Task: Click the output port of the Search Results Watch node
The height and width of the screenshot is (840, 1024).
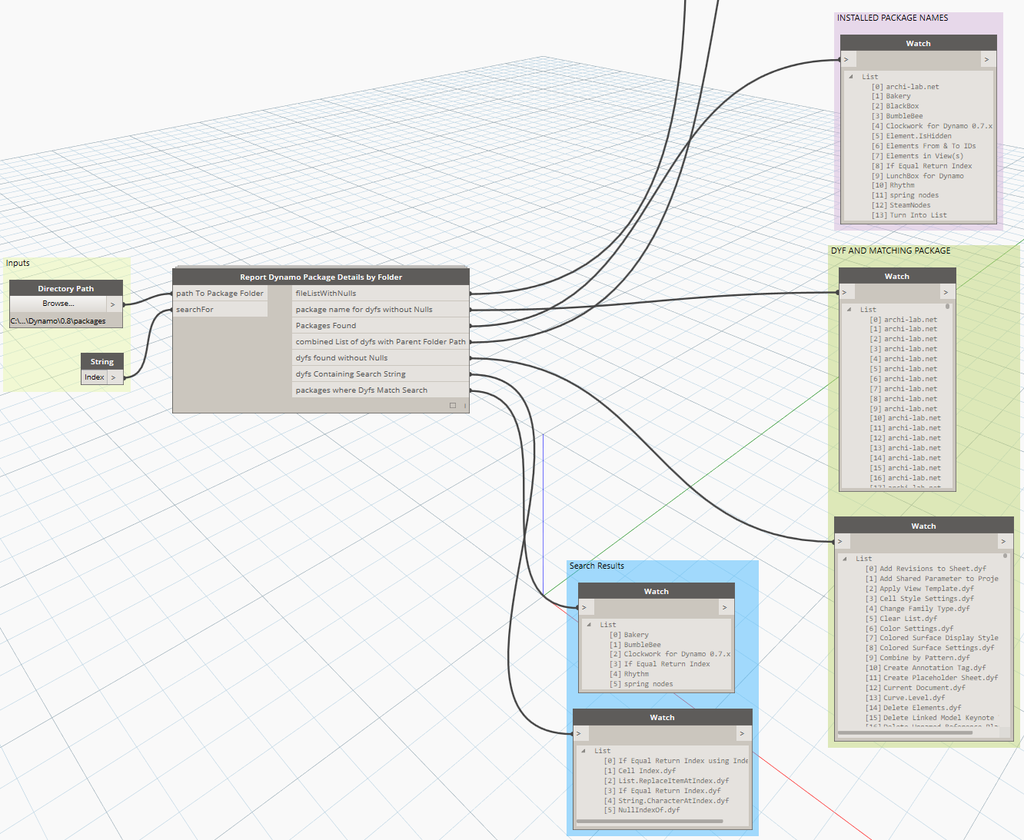Action: pyautogui.click(x=727, y=607)
